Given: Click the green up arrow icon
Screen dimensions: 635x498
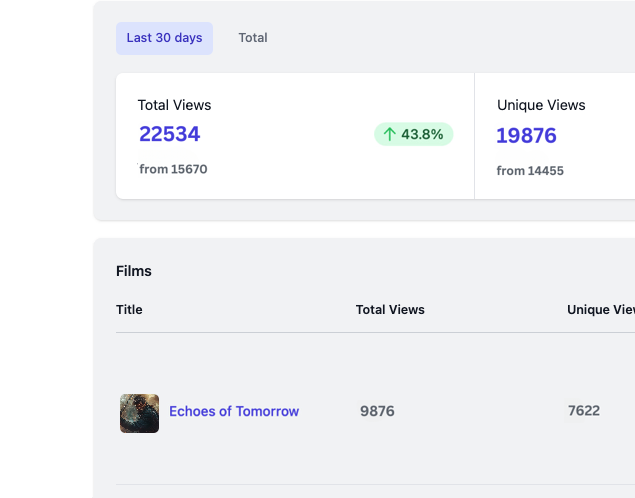Looking at the screenshot, I should (x=390, y=134).
